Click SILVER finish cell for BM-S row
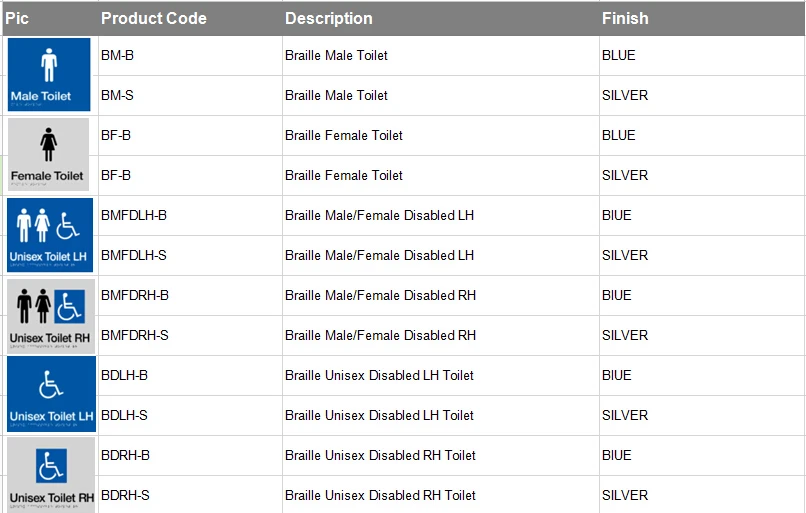The image size is (806, 513). (x=625, y=95)
